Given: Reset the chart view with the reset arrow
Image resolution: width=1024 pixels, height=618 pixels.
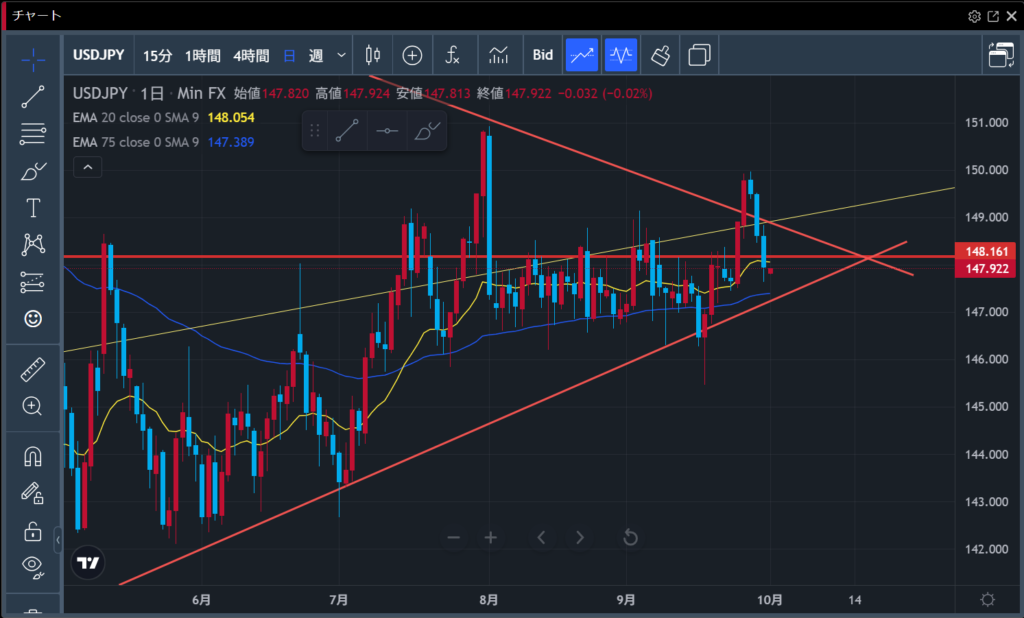Looking at the screenshot, I should [x=630, y=538].
